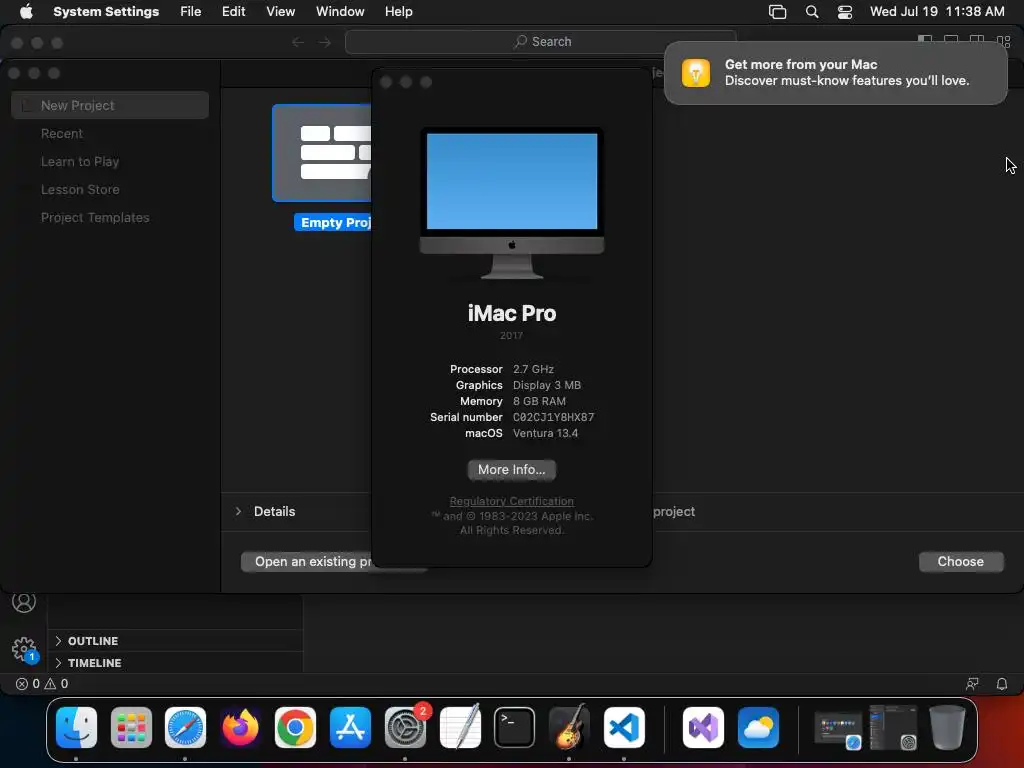Open App Store from the Dock
Screen dimensions: 1024x768
click(350, 728)
